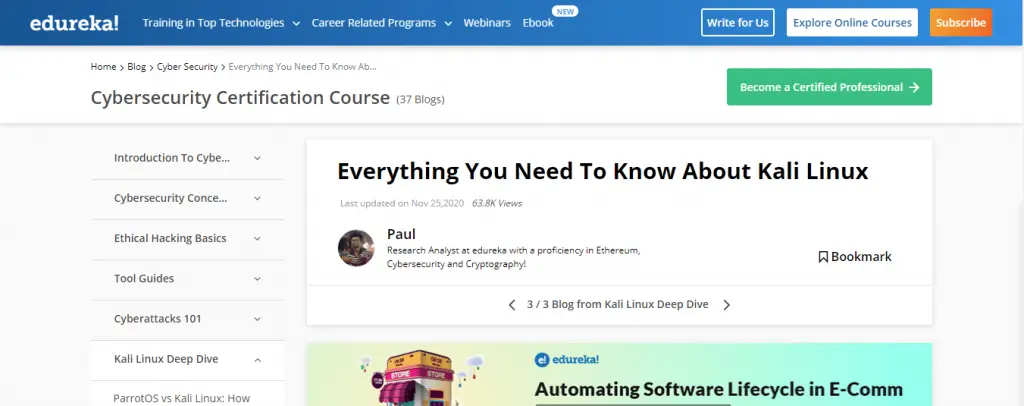Screen dimensions: 1024x406
Task: Click the Write for Us button
Action: pyautogui.click(x=738, y=22)
